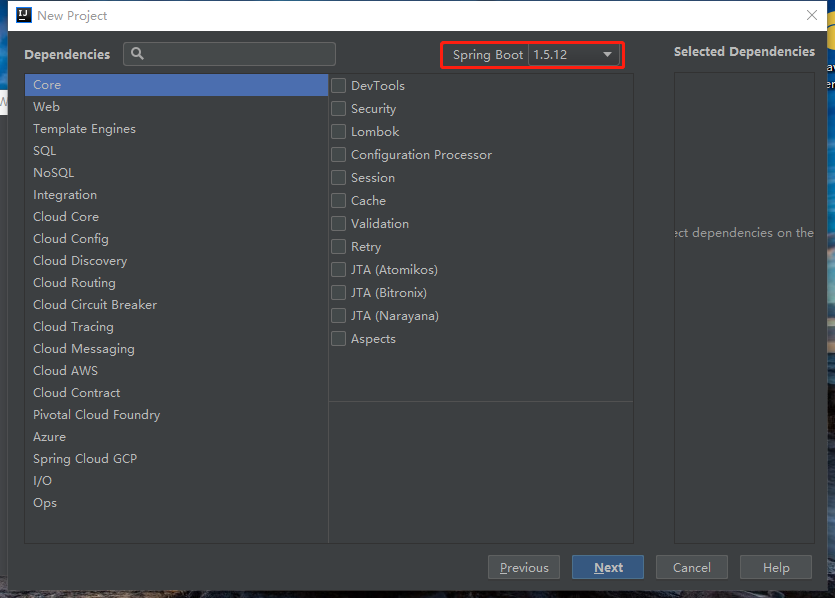
Task: Tick the Lombok checkbox
Action: pyautogui.click(x=339, y=132)
